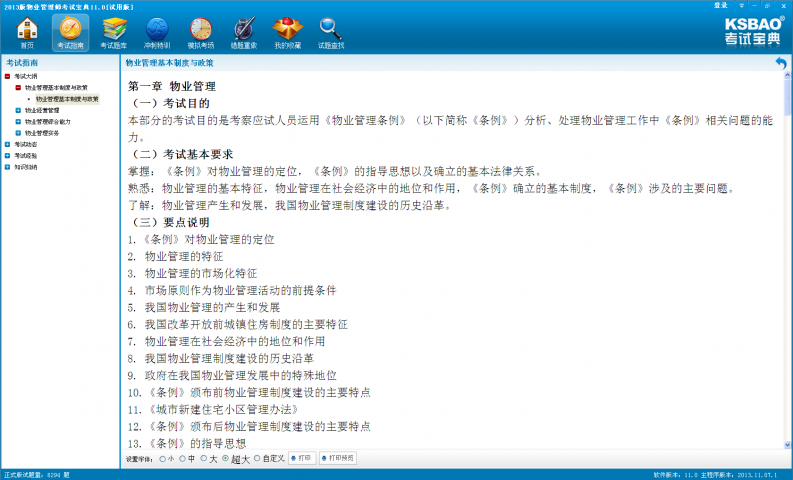Launch 模拟考场 mock exam clock icon
793x480 pixels.
pyautogui.click(x=201, y=33)
